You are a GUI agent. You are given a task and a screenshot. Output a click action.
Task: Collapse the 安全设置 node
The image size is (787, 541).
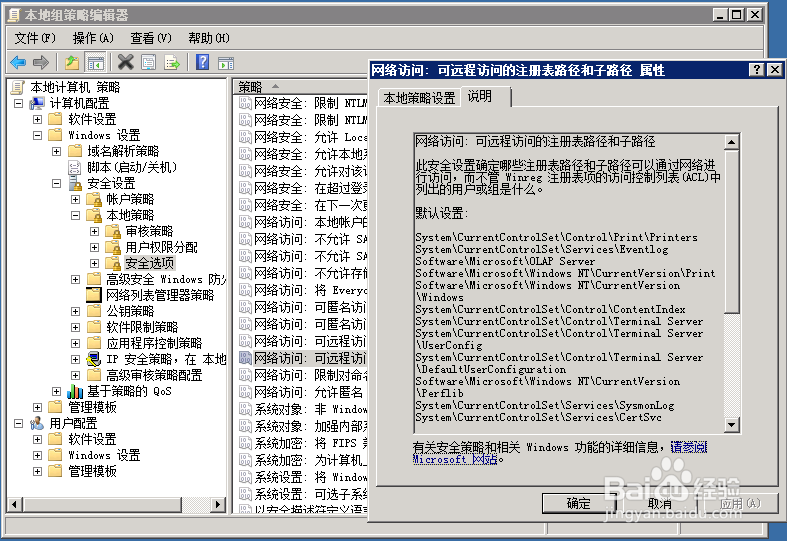click(x=57, y=184)
